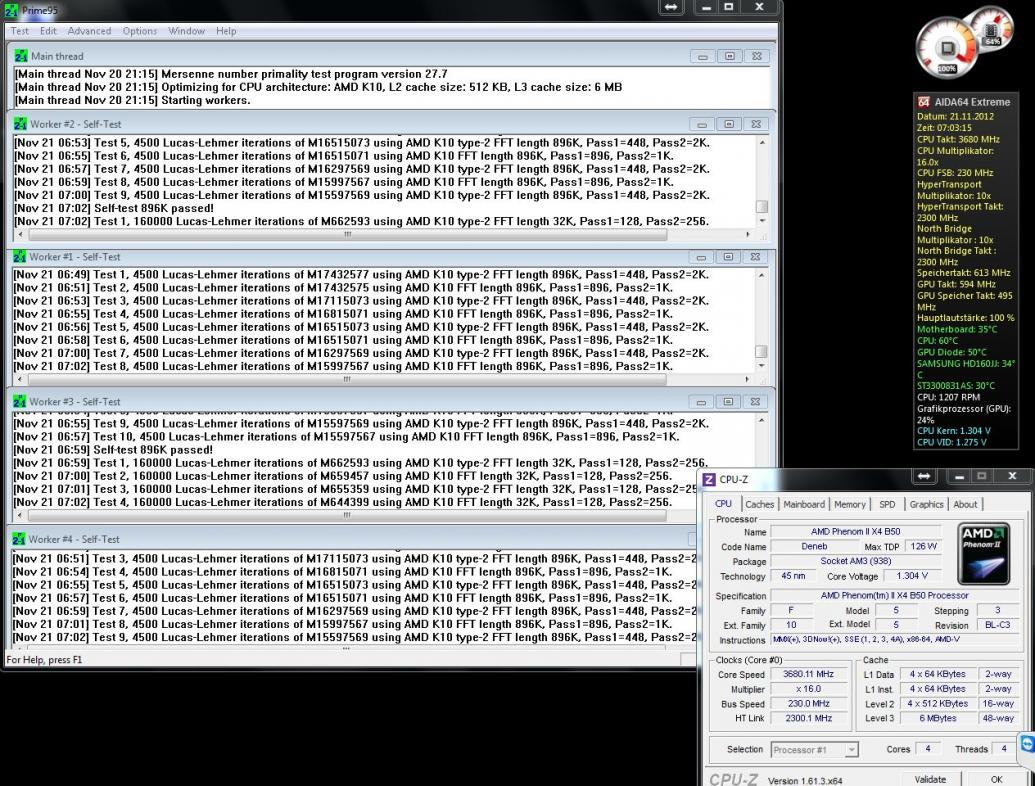
Task: Close the Worker #1 child window
Action: coord(755,257)
